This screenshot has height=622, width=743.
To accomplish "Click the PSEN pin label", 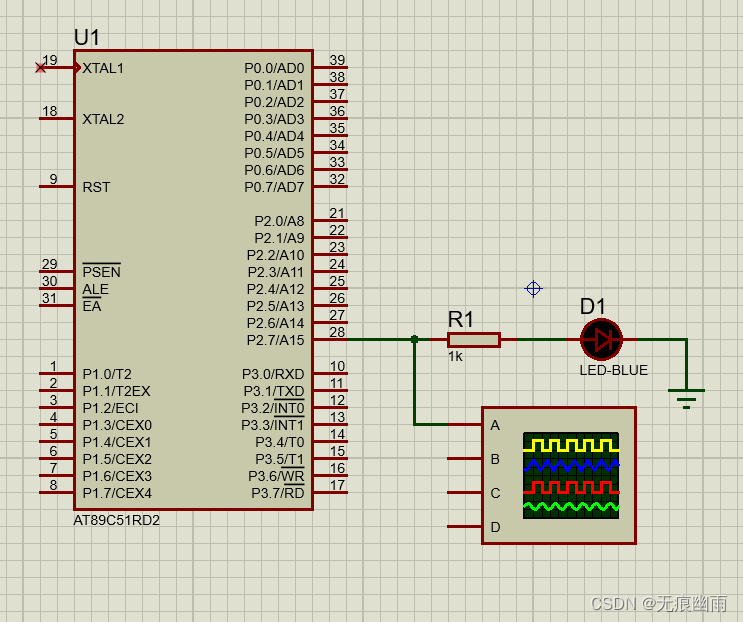I will 101,271.
